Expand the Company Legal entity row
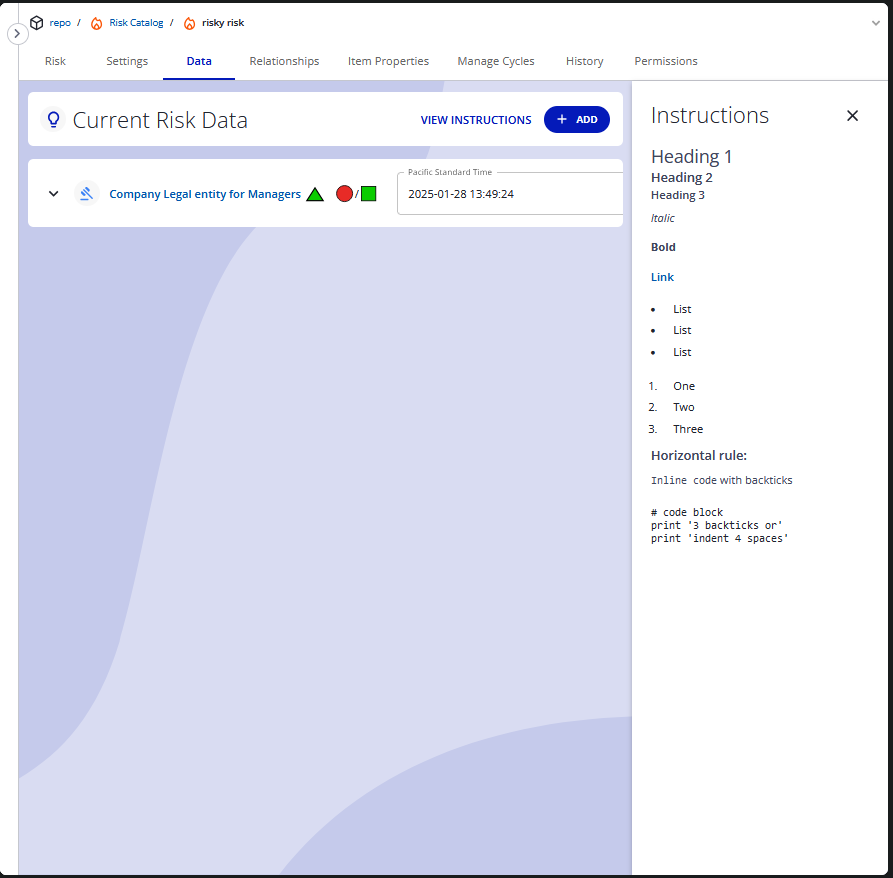The image size is (893, 878). [54, 194]
